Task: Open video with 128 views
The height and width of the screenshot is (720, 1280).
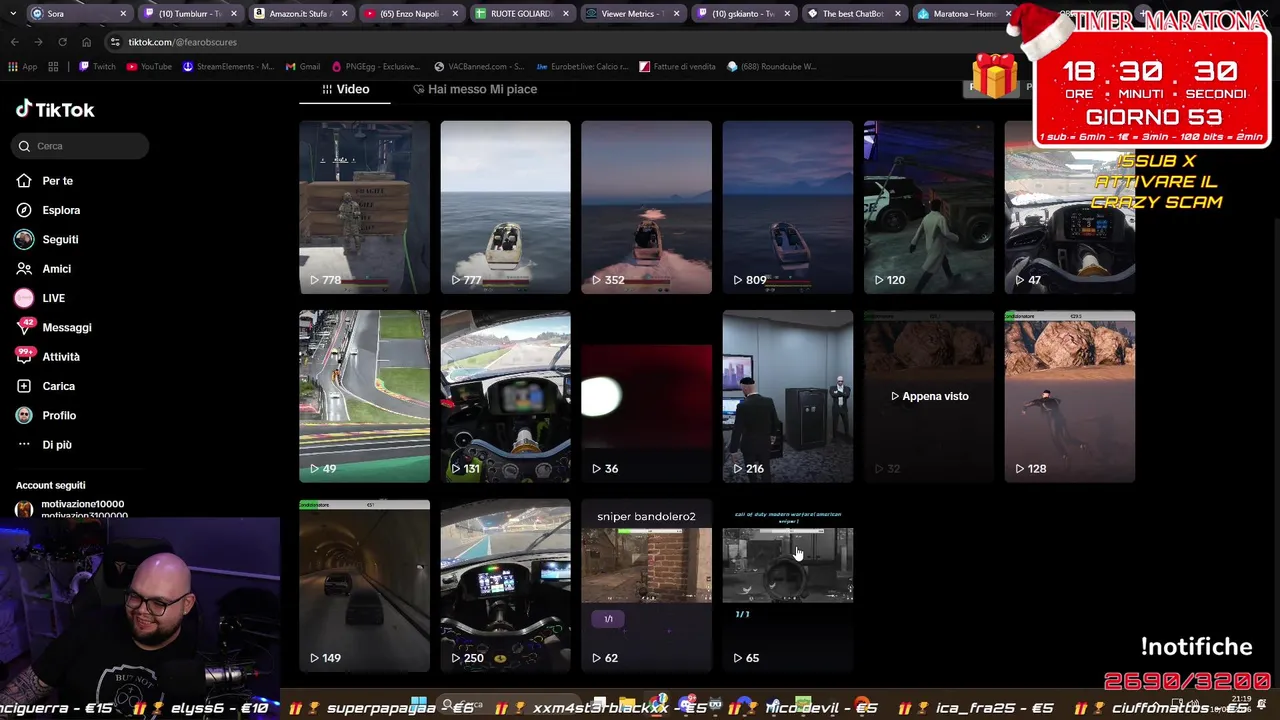Action: pyautogui.click(x=1069, y=396)
